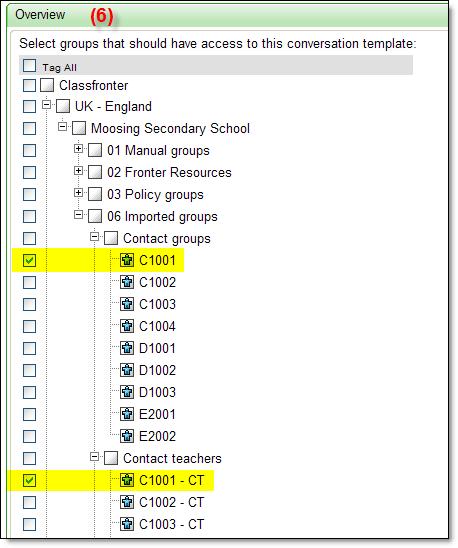Expand the 01 Manual groups node
The image size is (458, 548).
coord(78,149)
